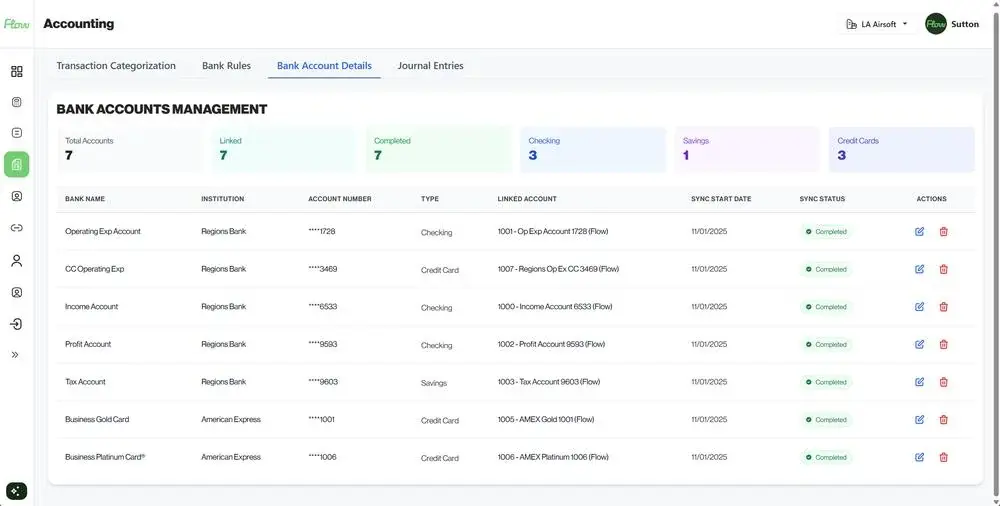Delete the Tax Account row
The image size is (1000, 506).
pos(943,382)
